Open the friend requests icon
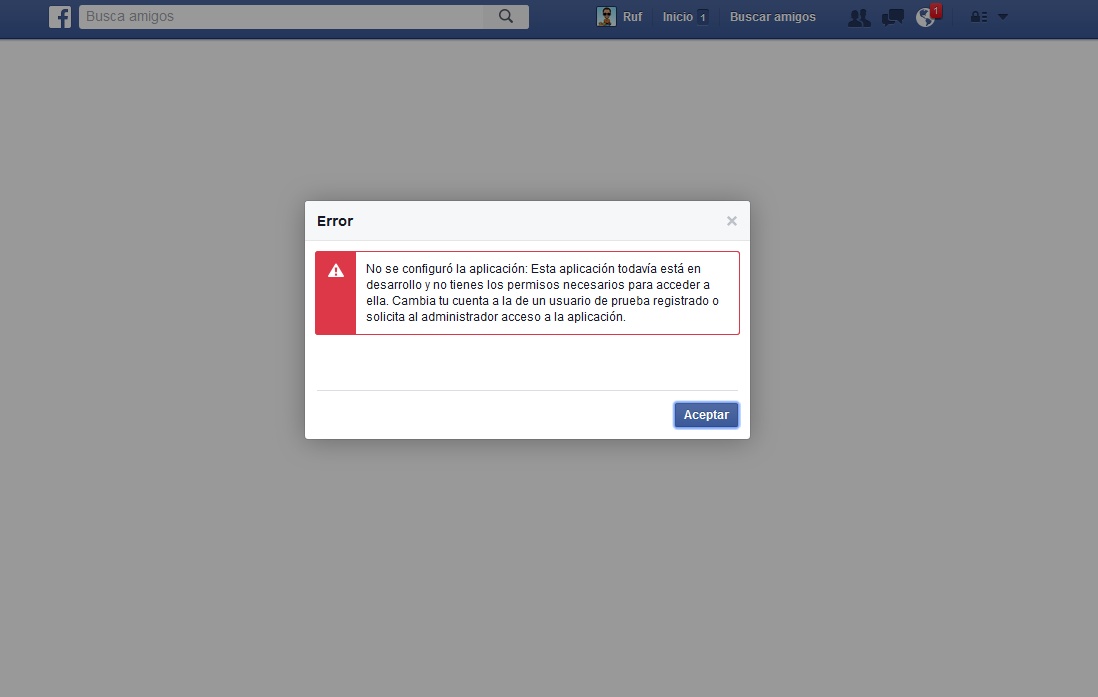This screenshot has width=1098, height=697. pos(858,18)
